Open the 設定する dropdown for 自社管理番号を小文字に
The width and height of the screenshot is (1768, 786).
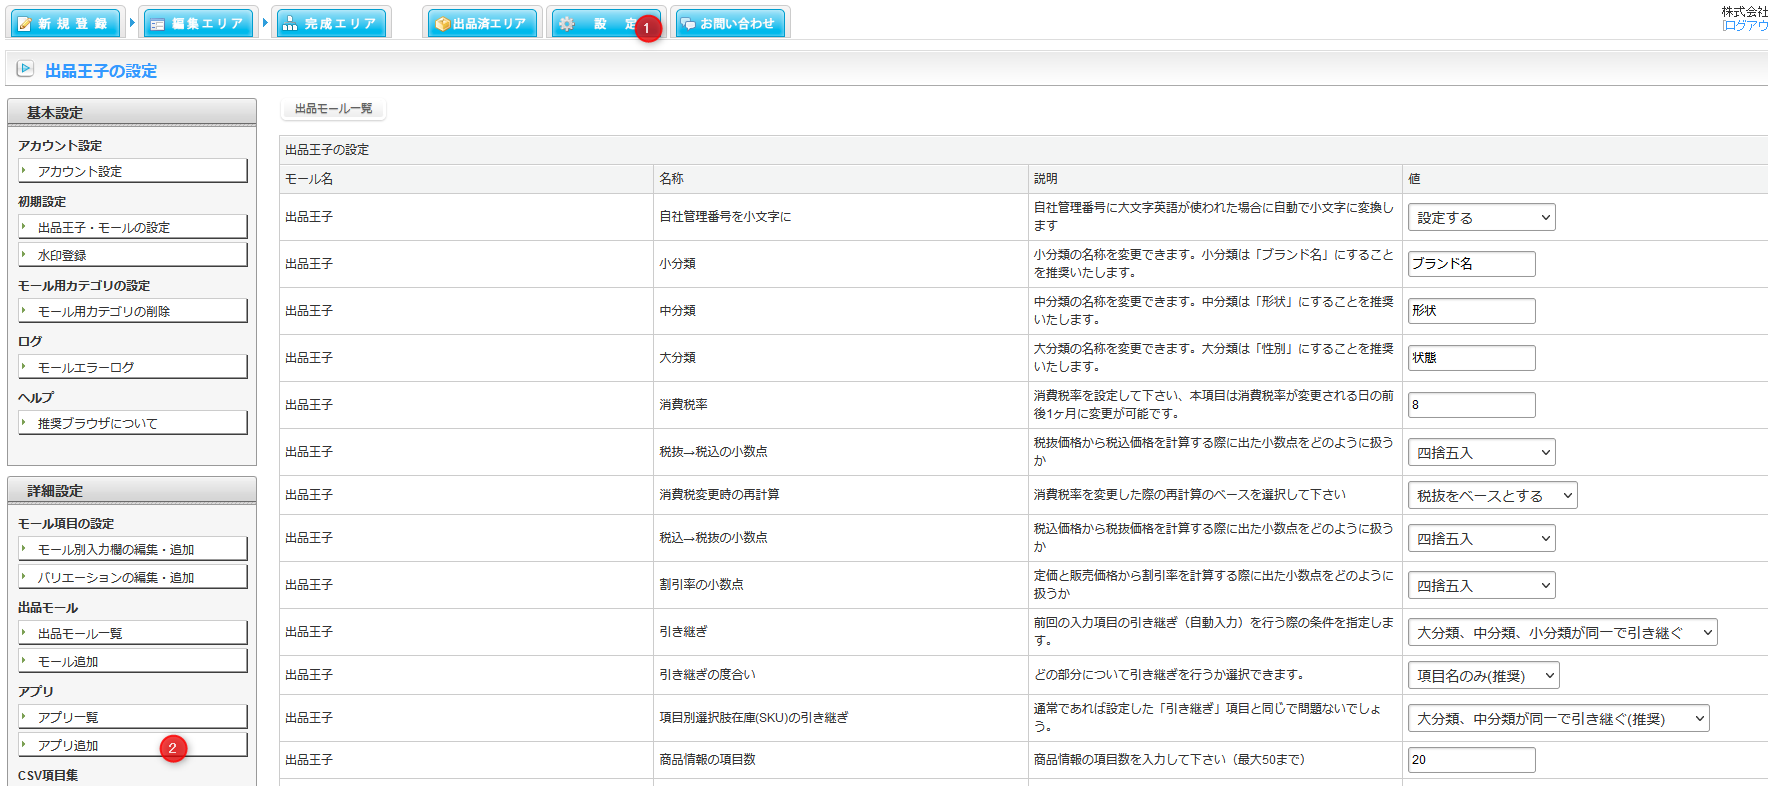coord(1482,217)
